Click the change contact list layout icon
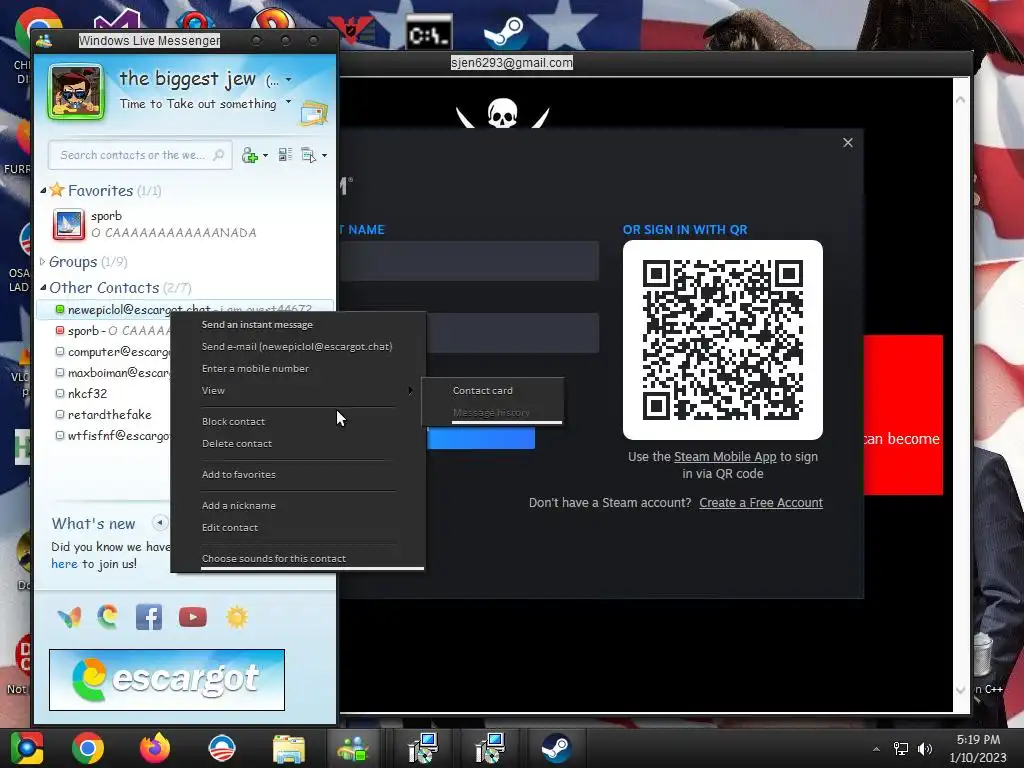The height and width of the screenshot is (768, 1024). [x=285, y=155]
